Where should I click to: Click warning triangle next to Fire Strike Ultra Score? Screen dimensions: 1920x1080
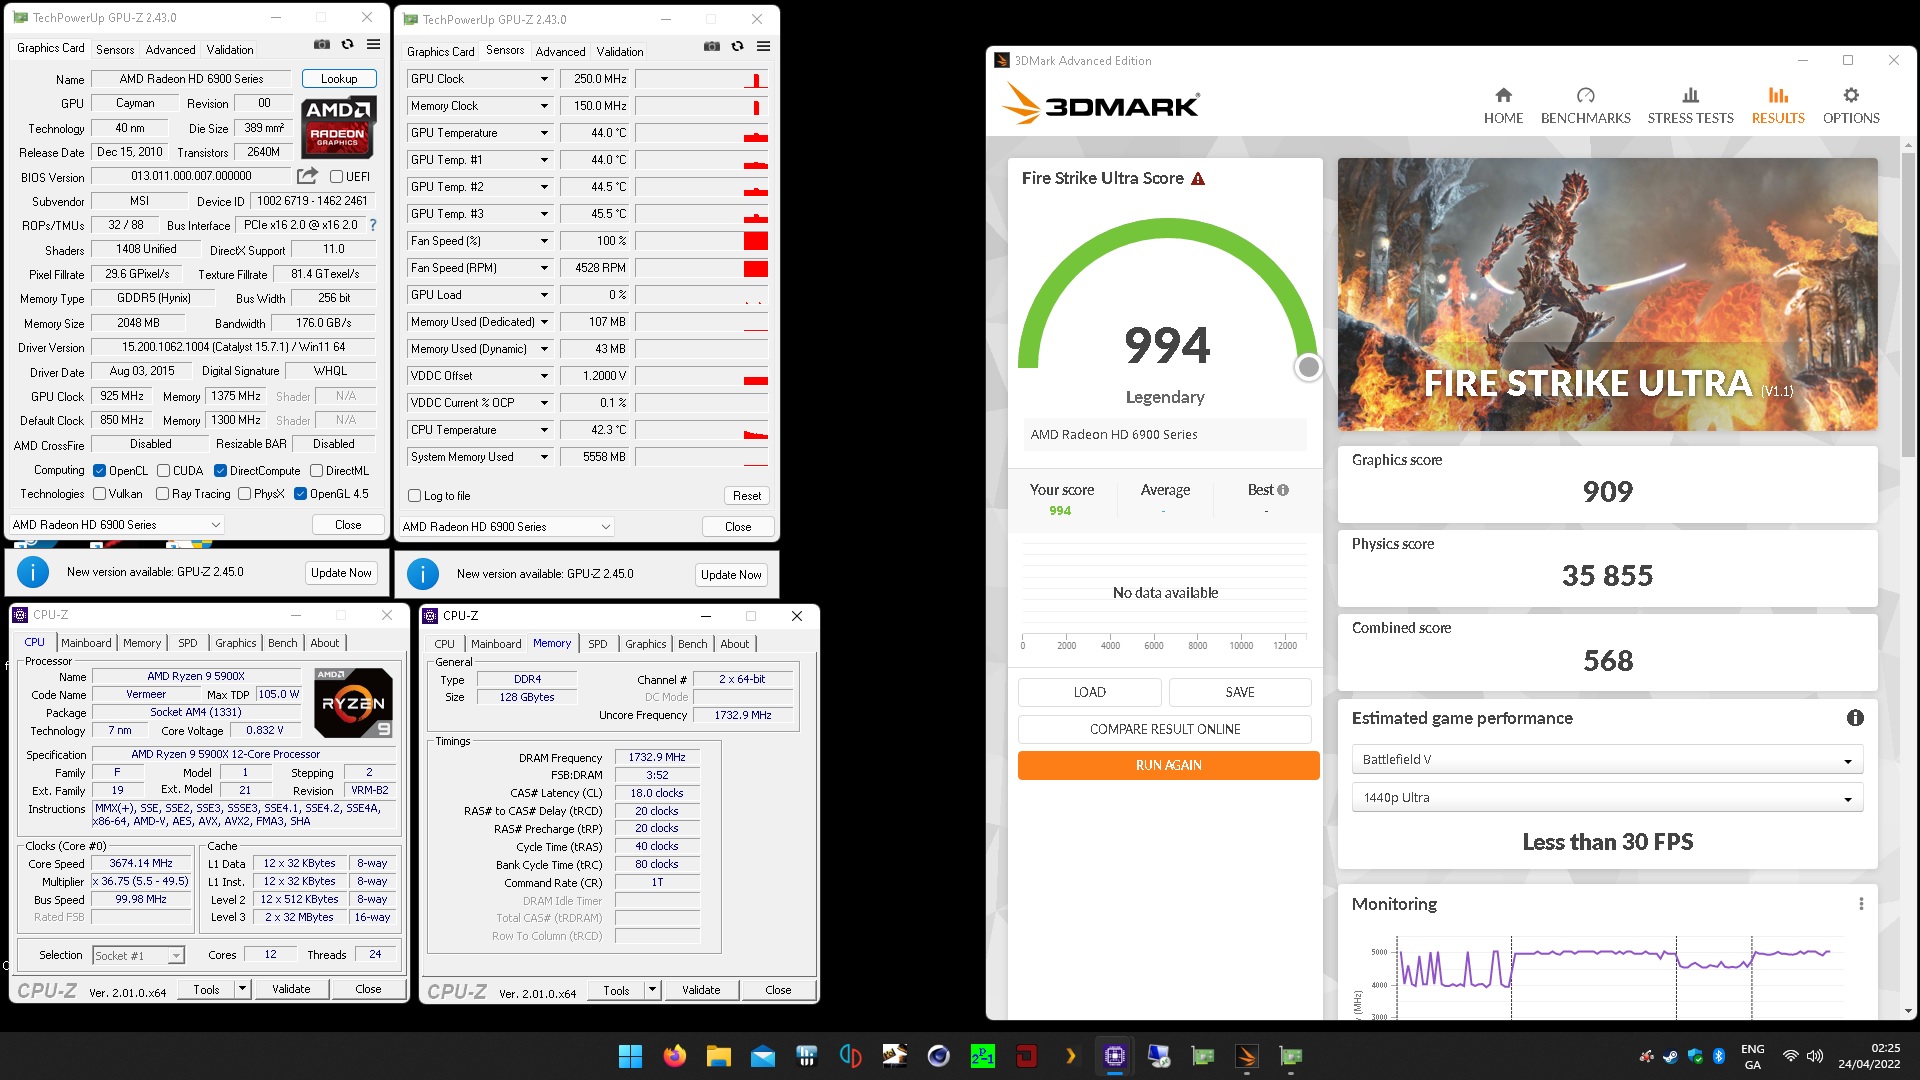click(x=1198, y=178)
